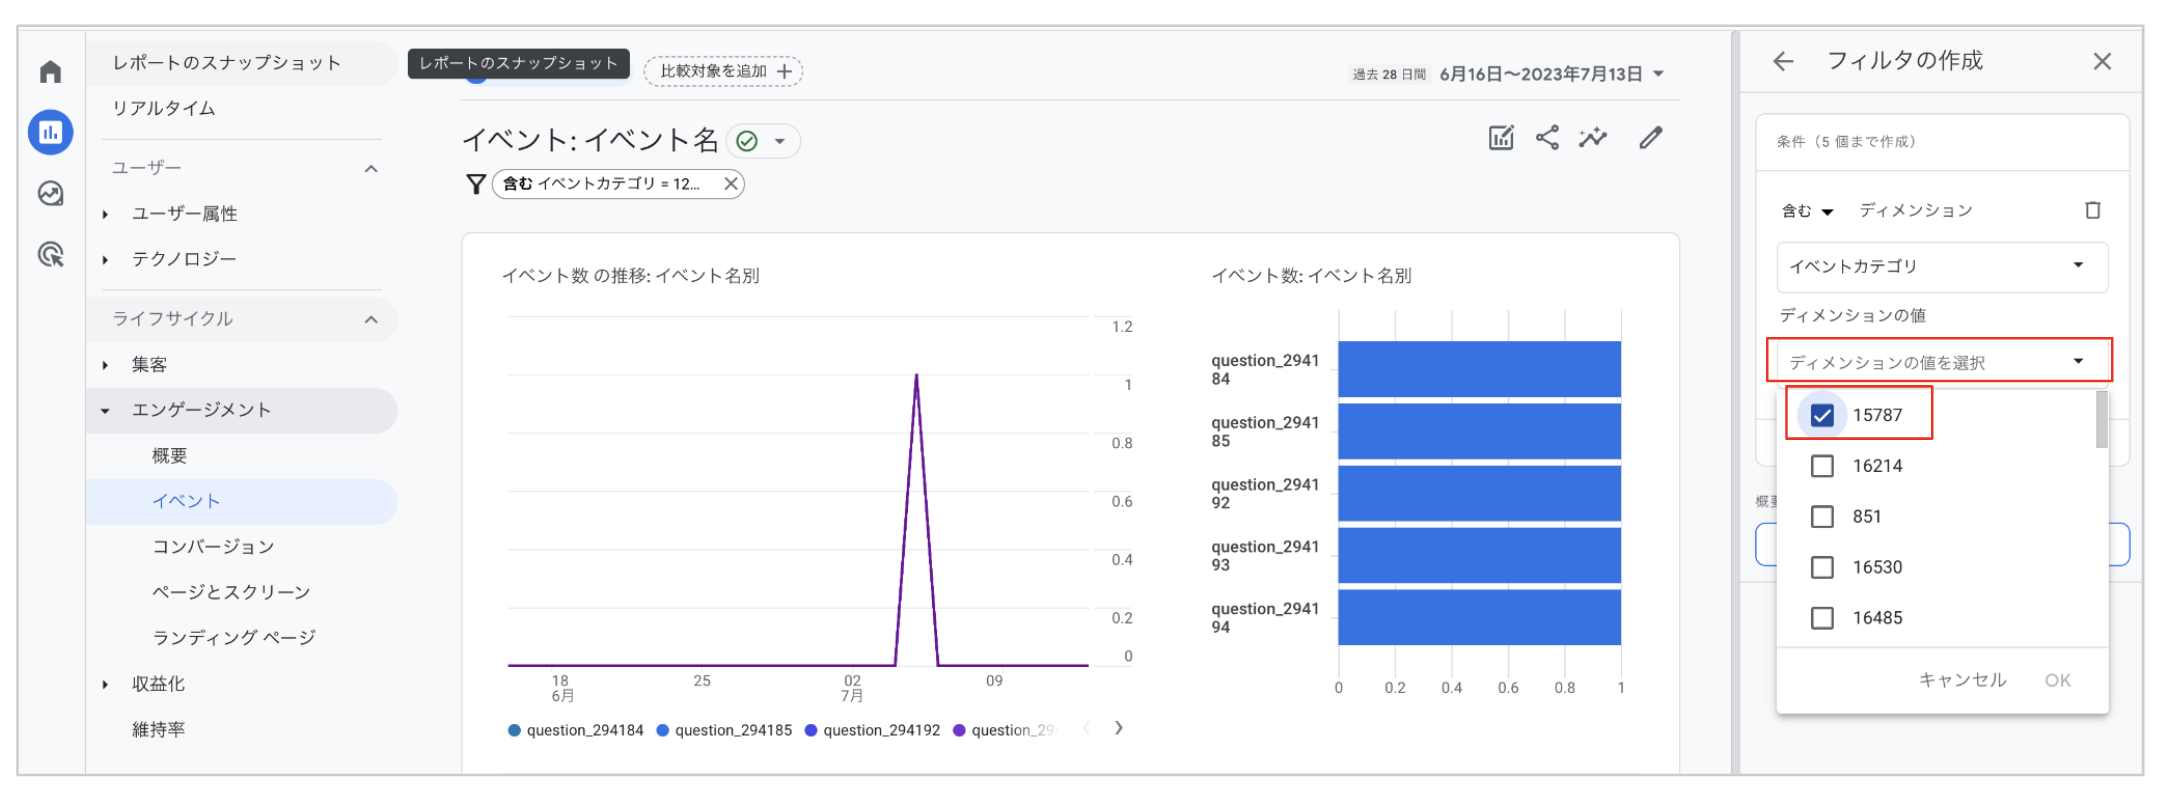
Task: Uncheck the 15787 checkbox
Action: click(x=1822, y=415)
